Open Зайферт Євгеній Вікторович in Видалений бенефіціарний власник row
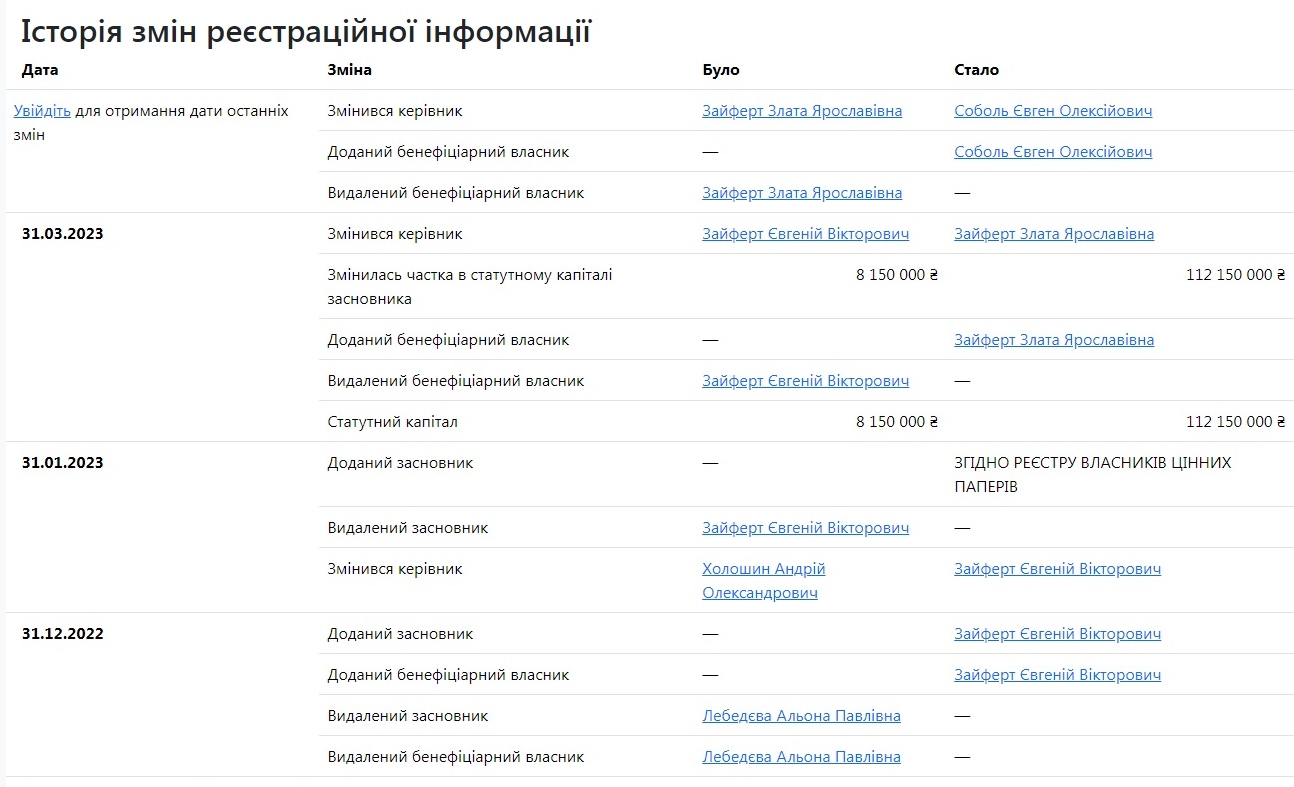Image resolution: width=1294 pixels, height=787 pixels. pos(806,381)
